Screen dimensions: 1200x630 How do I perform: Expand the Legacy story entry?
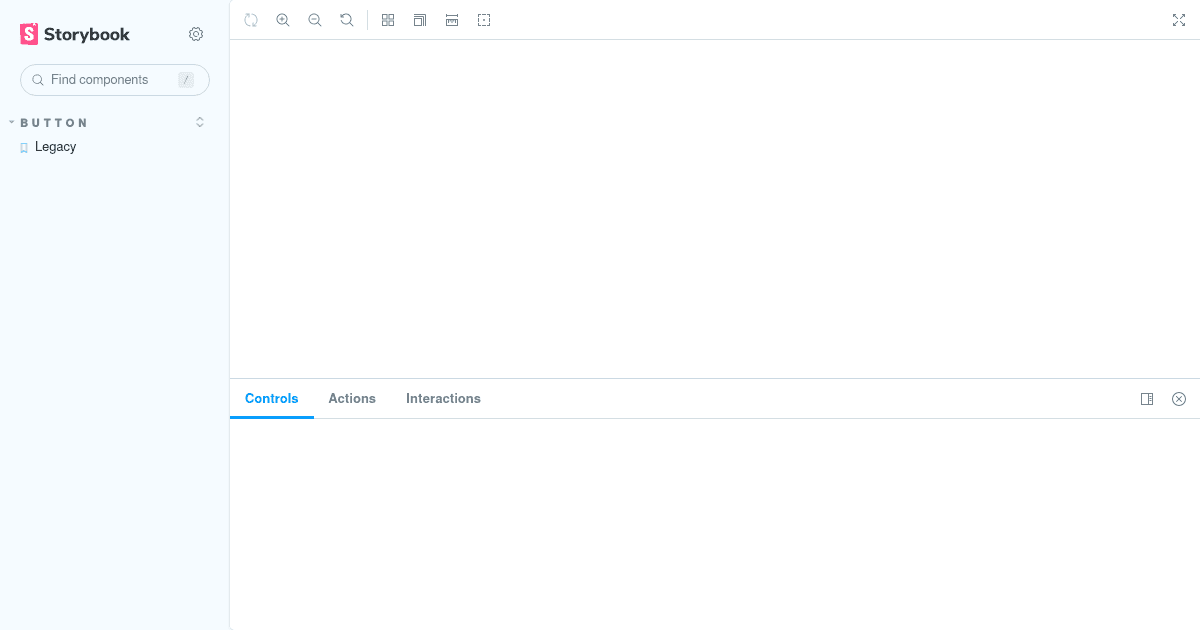[54, 146]
